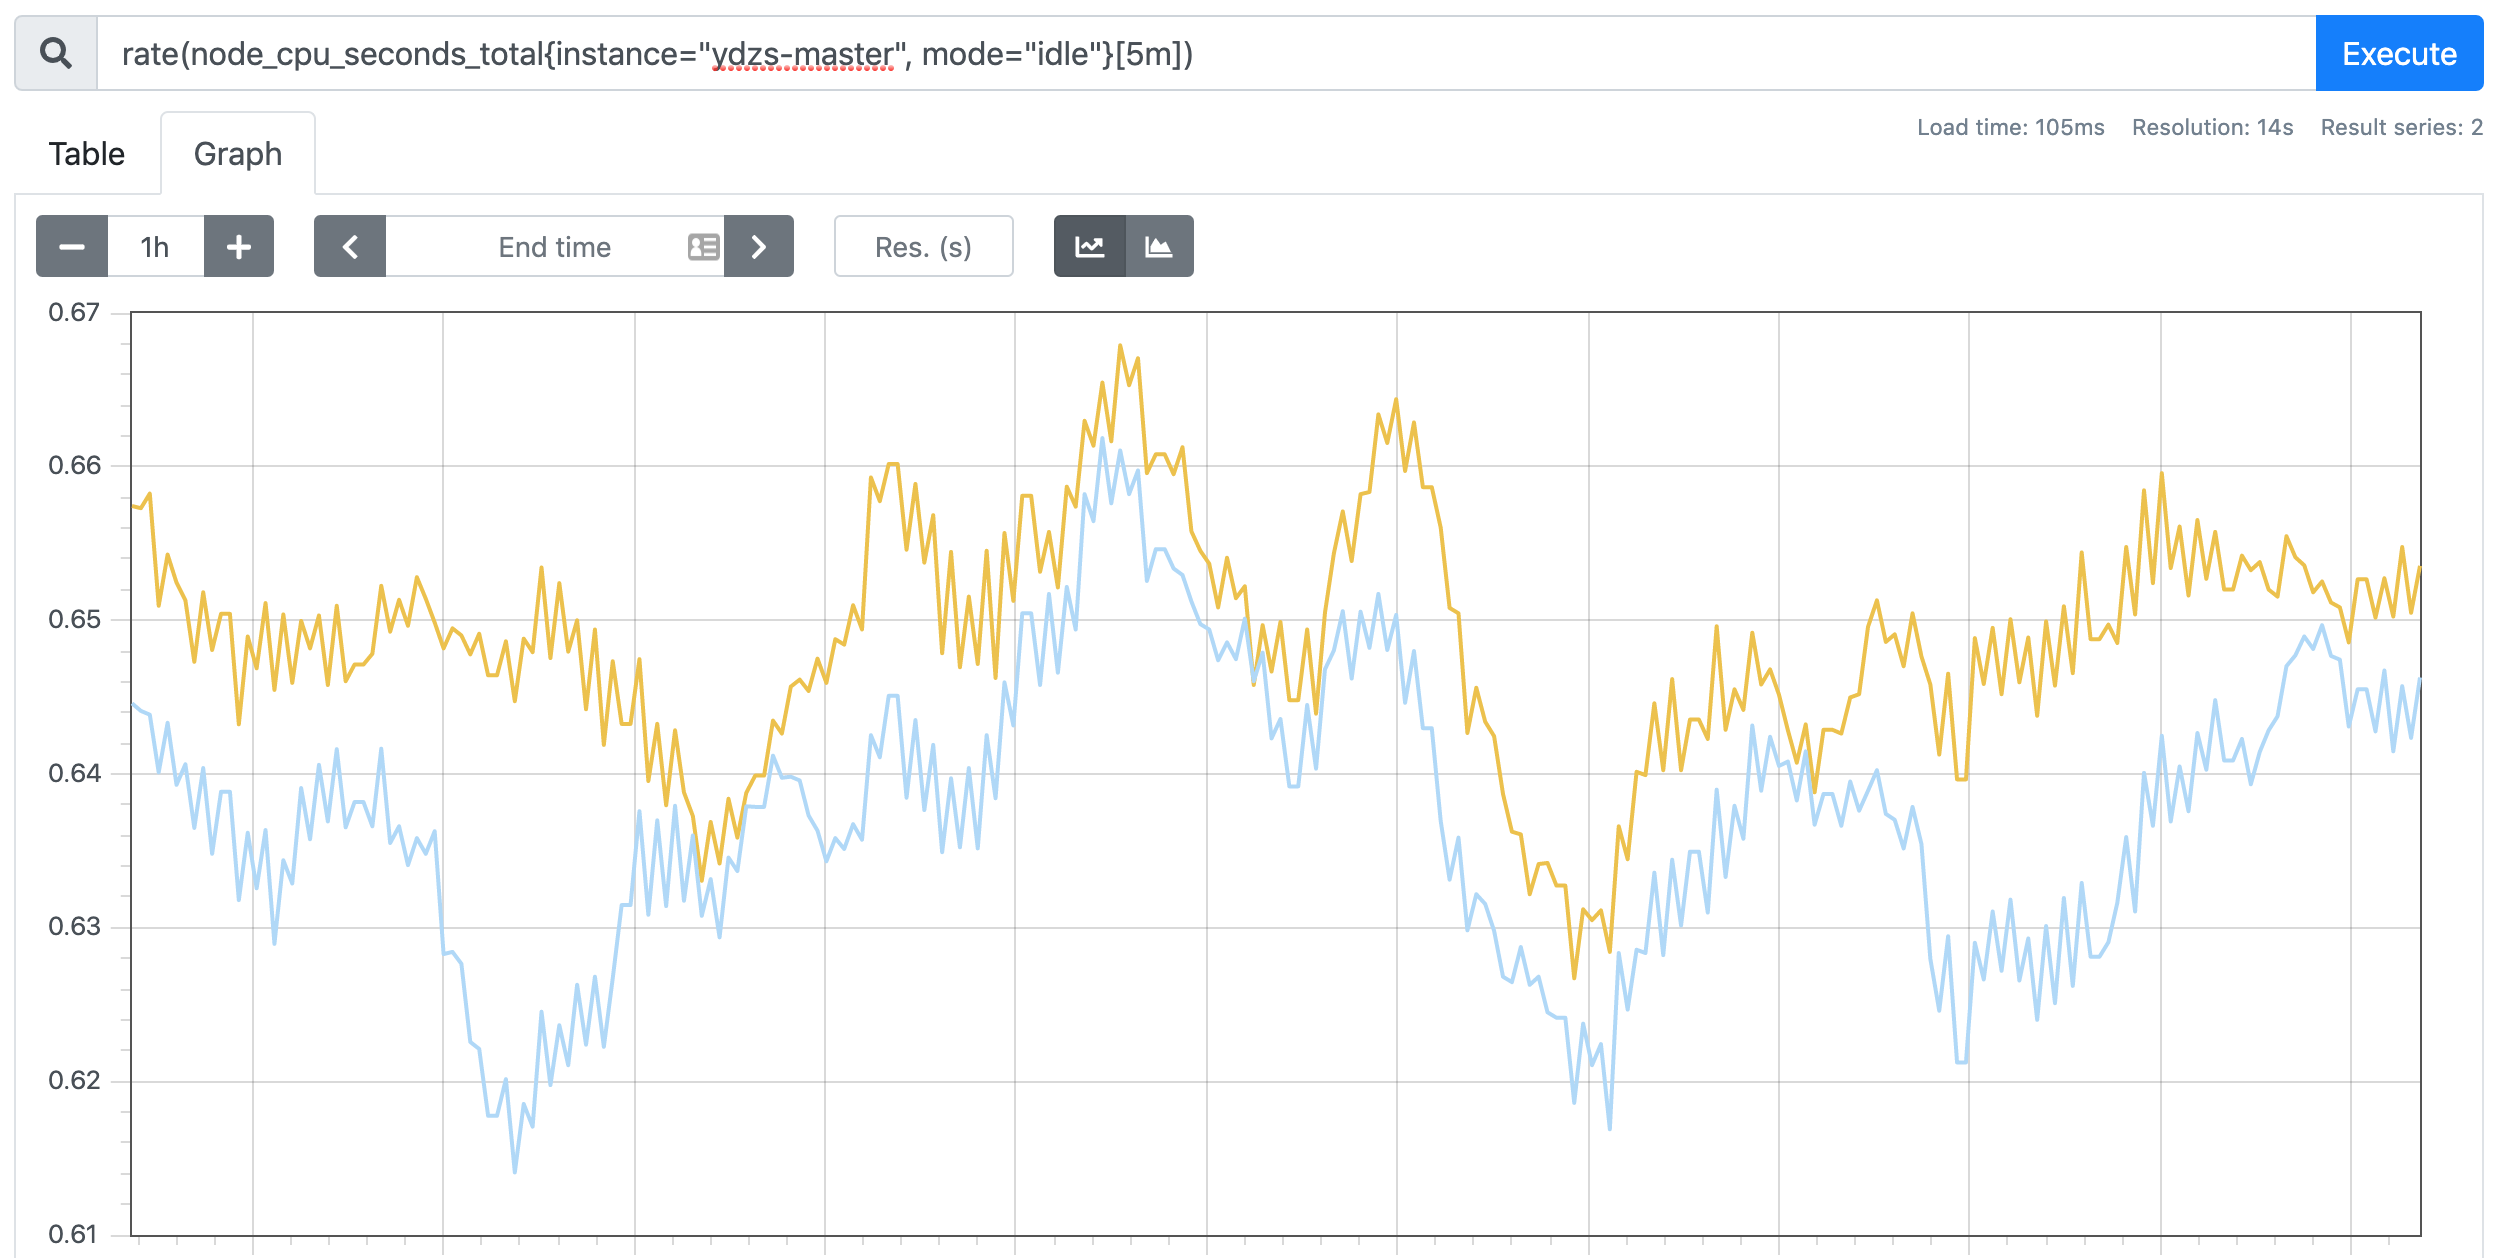
Task: Click the 1h range duration field
Action: [155, 246]
